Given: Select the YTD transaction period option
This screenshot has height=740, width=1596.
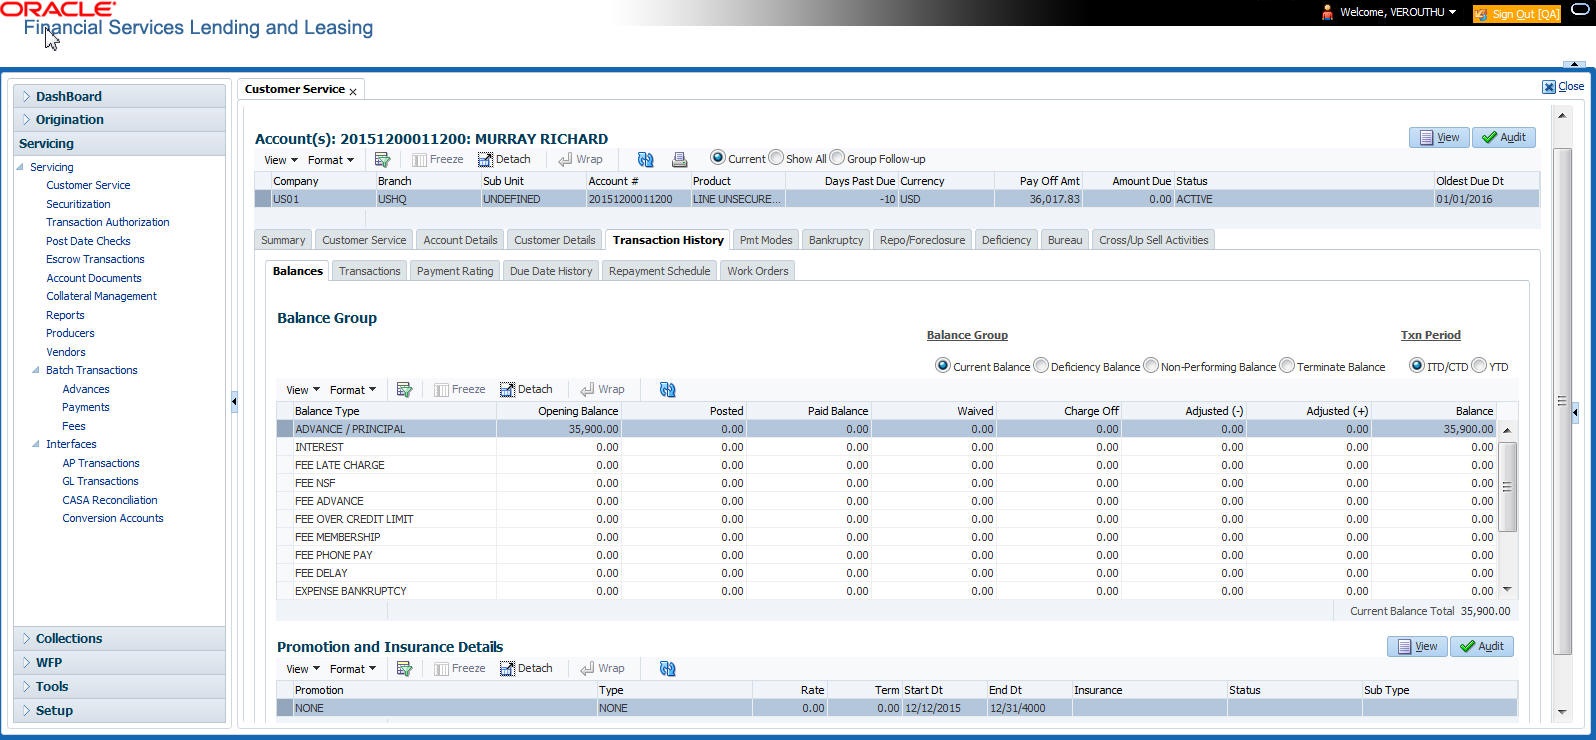Looking at the screenshot, I should coord(1479,366).
